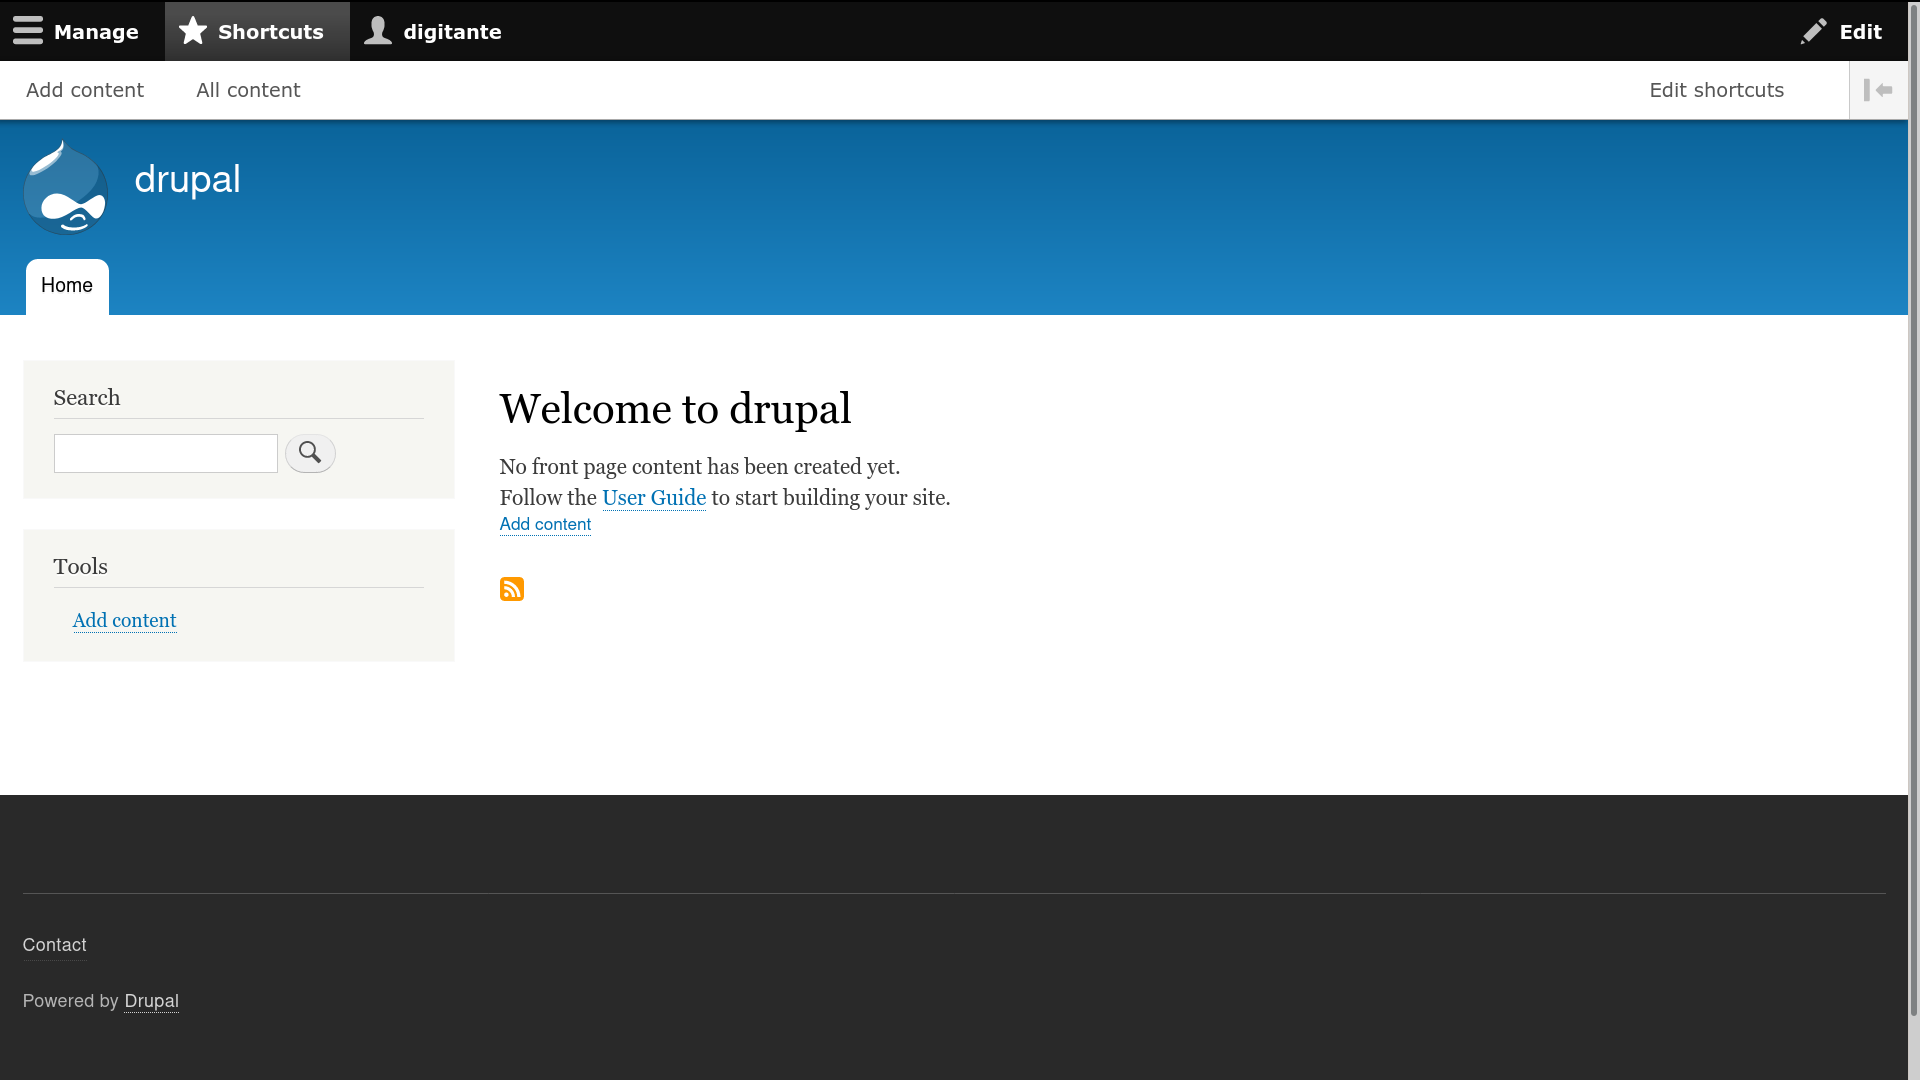The image size is (1920, 1080).
Task: Click Edit shortcuts link
Action: click(x=1716, y=90)
